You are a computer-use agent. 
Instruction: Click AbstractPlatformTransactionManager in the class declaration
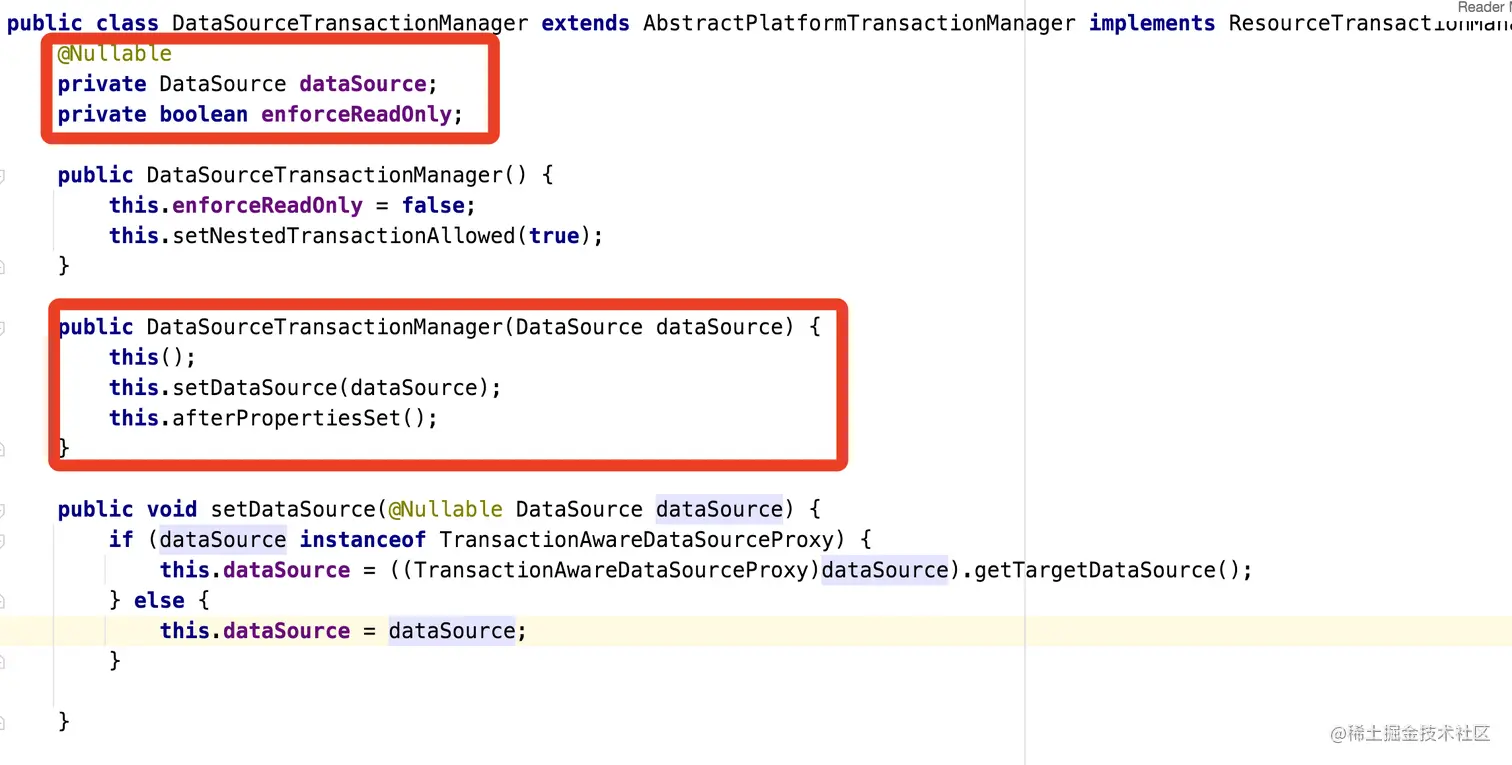tap(860, 22)
